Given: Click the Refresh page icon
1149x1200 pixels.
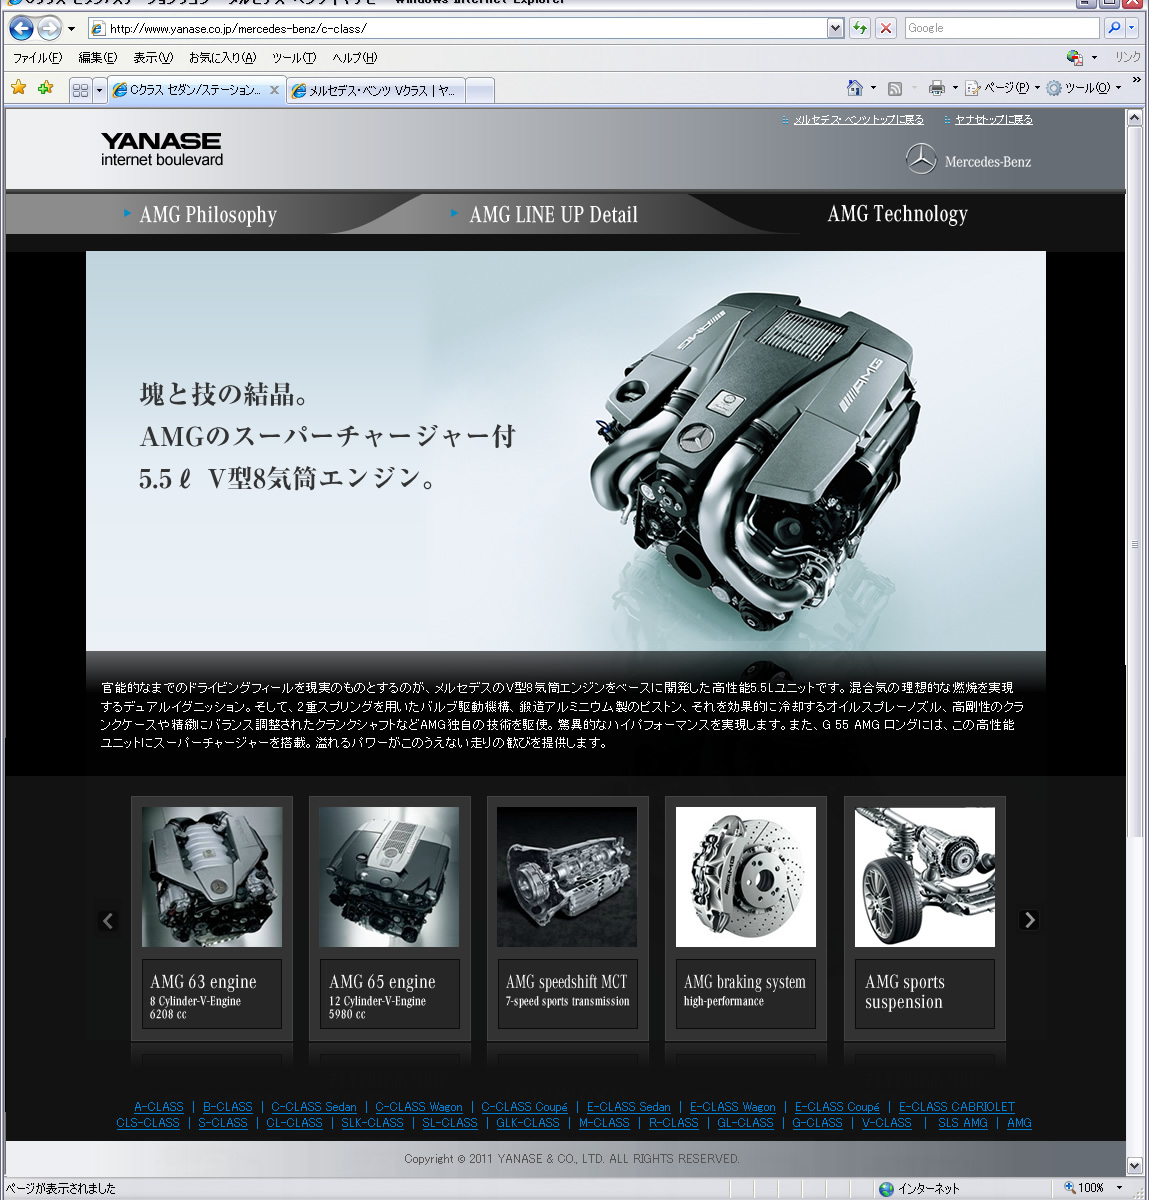Looking at the screenshot, I should [x=859, y=28].
